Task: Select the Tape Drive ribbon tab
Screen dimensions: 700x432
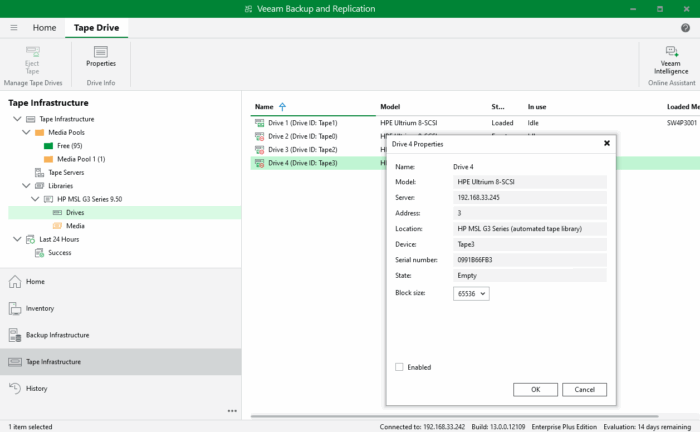Action: pyautogui.click(x=96, y=28)
